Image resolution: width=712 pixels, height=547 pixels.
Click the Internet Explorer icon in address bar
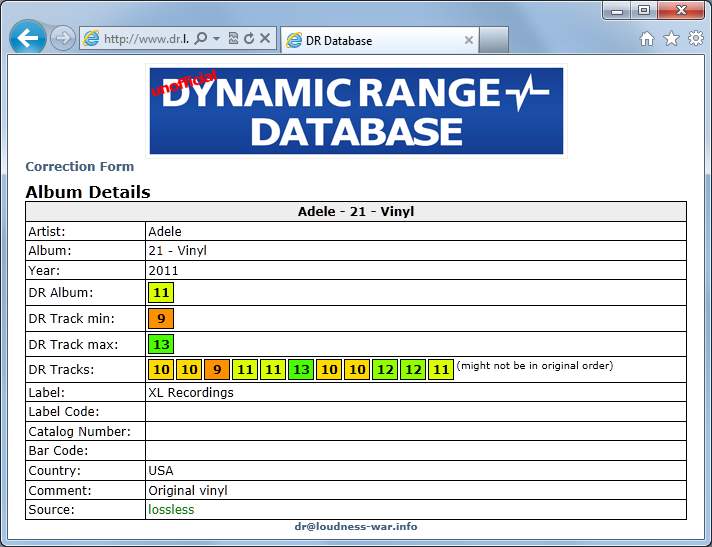click(91, 39)
